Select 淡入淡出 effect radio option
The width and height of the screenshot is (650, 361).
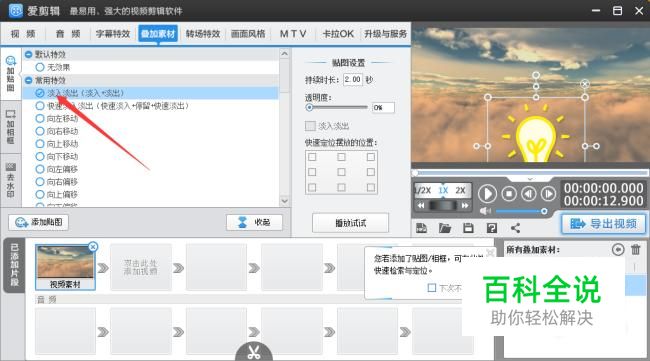click(40, 93)
